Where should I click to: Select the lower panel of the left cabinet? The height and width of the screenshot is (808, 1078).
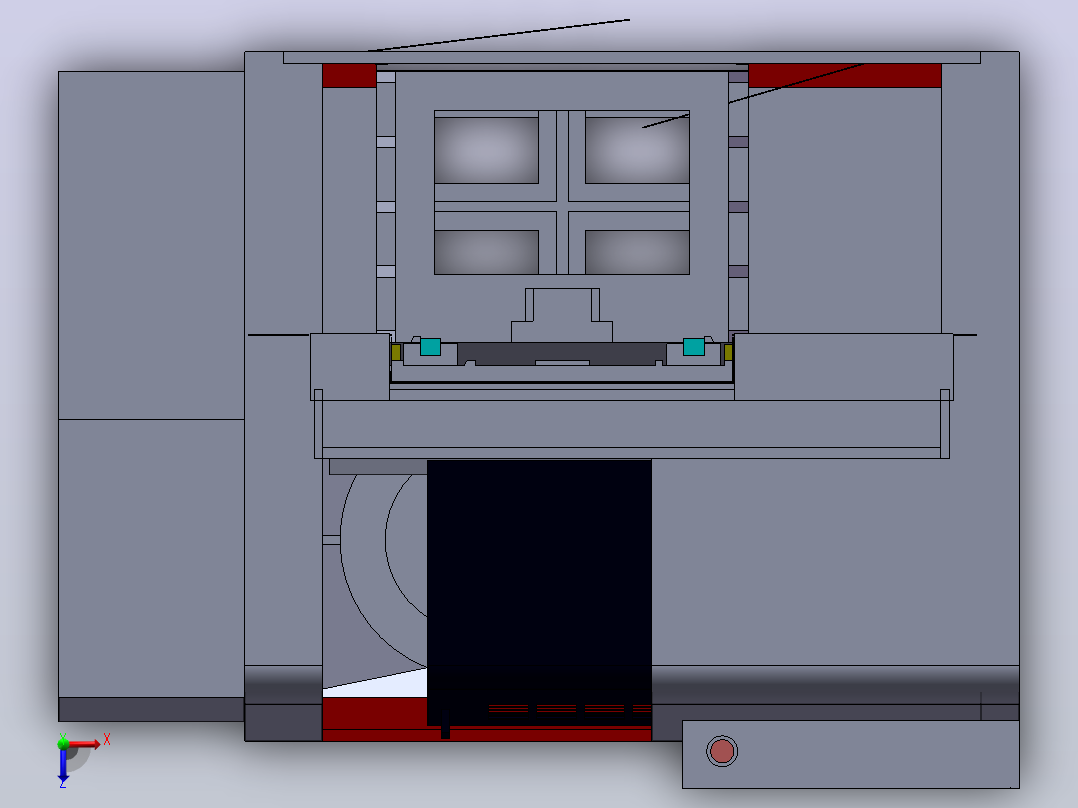pos(151,558)
